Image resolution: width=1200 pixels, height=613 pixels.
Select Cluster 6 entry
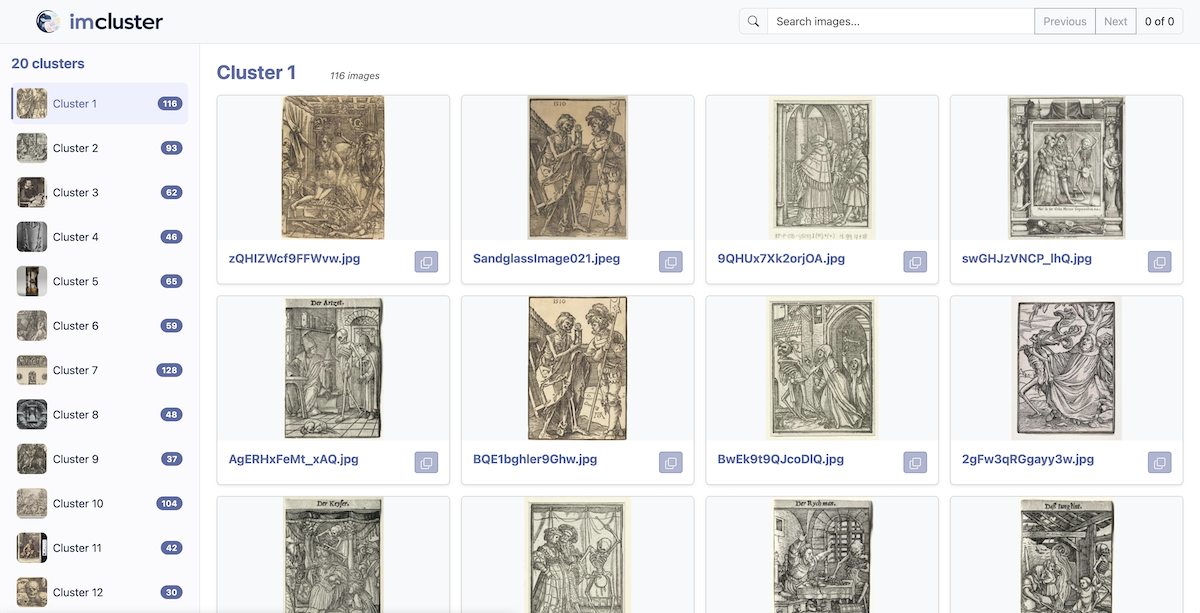99,326
